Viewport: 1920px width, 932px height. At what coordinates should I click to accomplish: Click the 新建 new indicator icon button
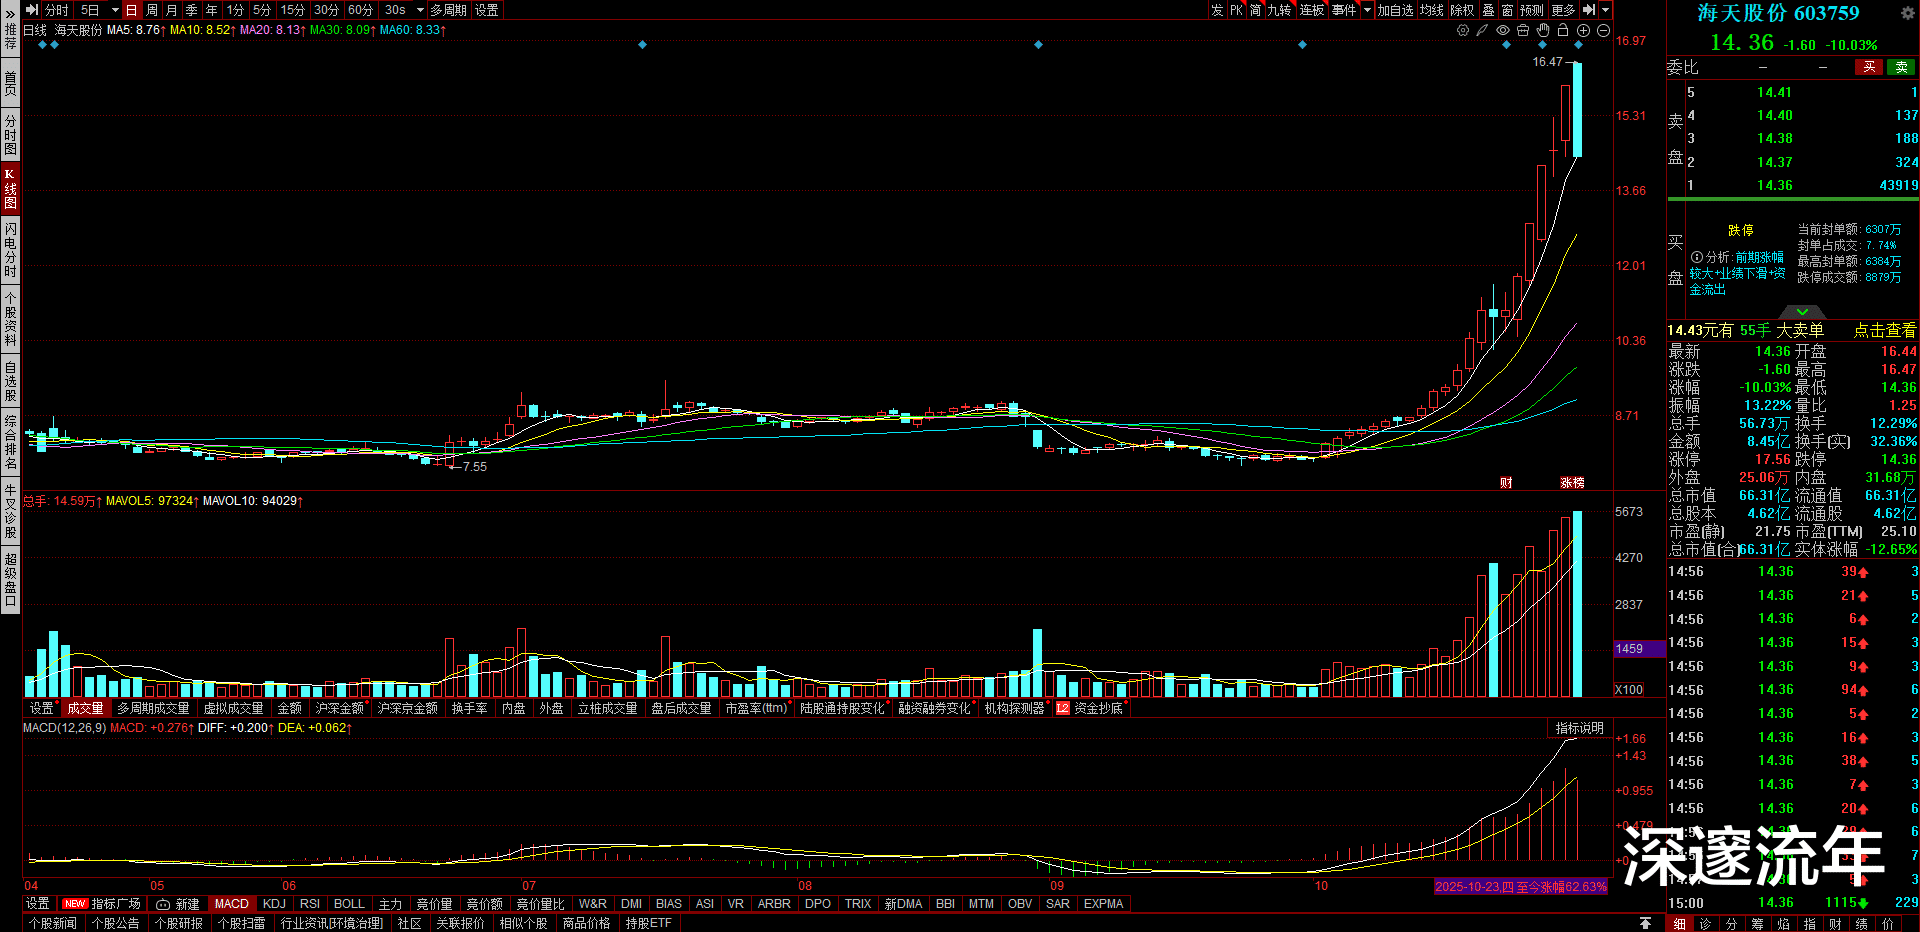[178, 904]
